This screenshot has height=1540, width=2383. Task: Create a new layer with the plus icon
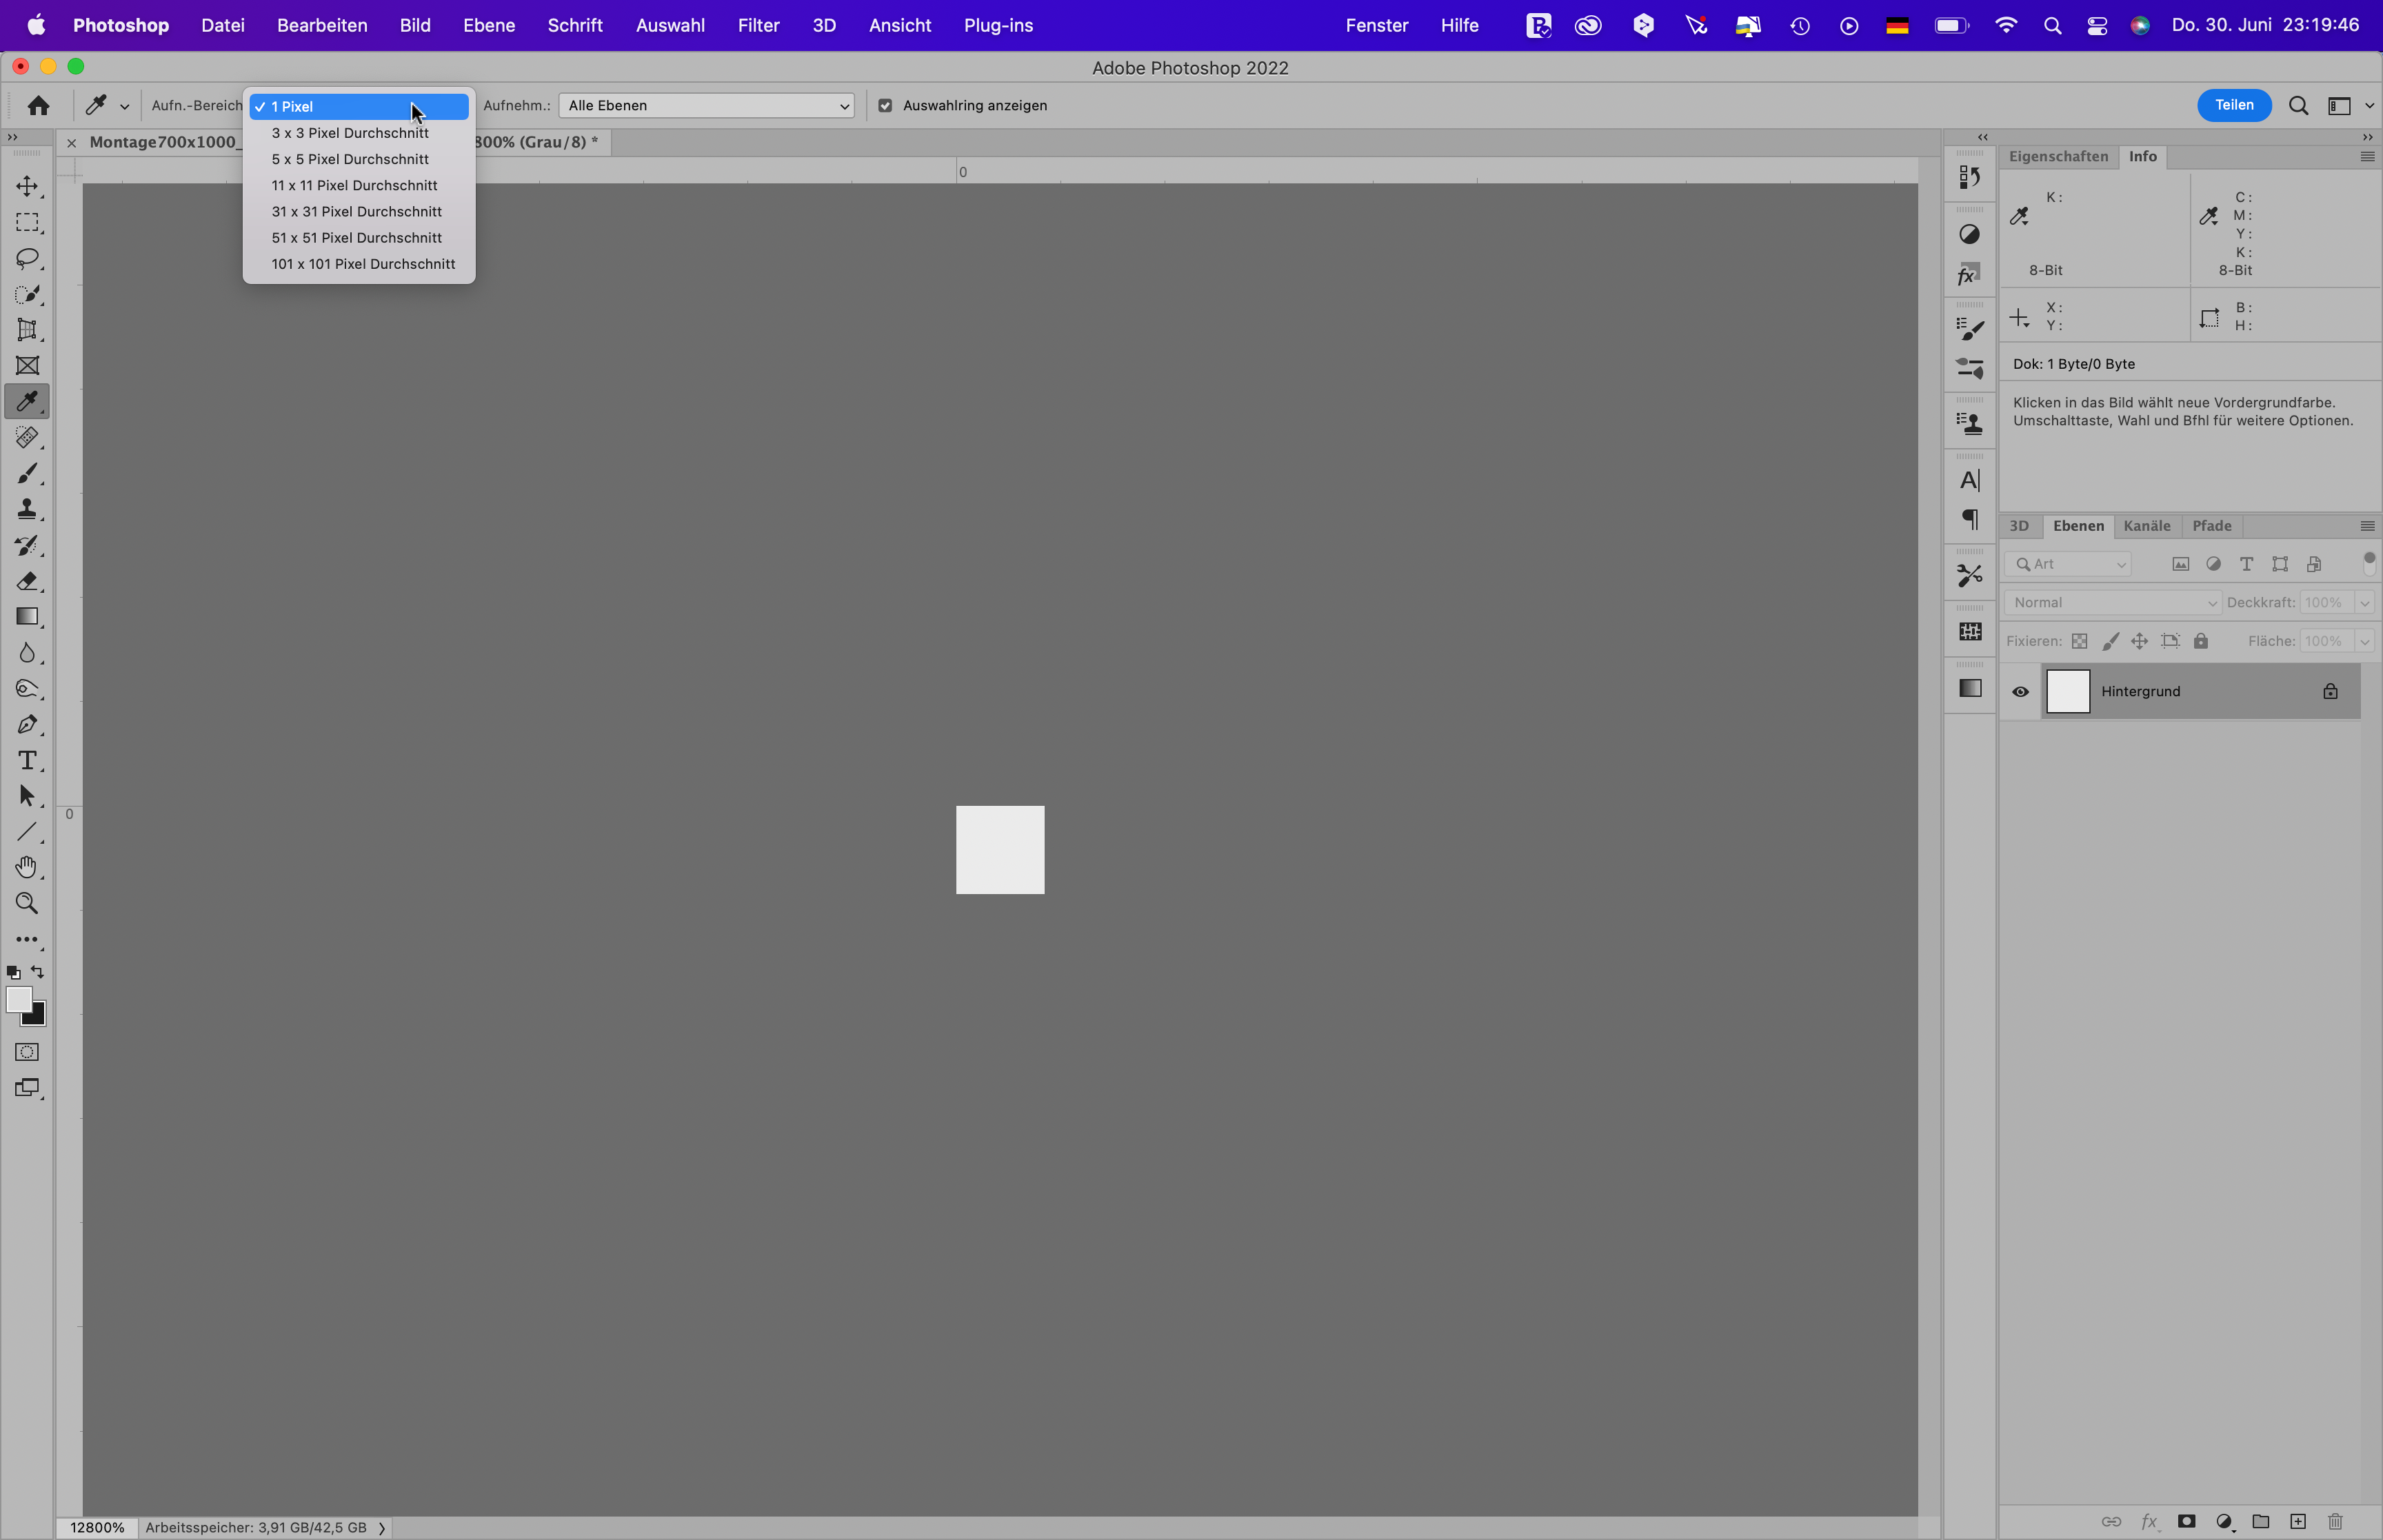coord(2298,1521)
